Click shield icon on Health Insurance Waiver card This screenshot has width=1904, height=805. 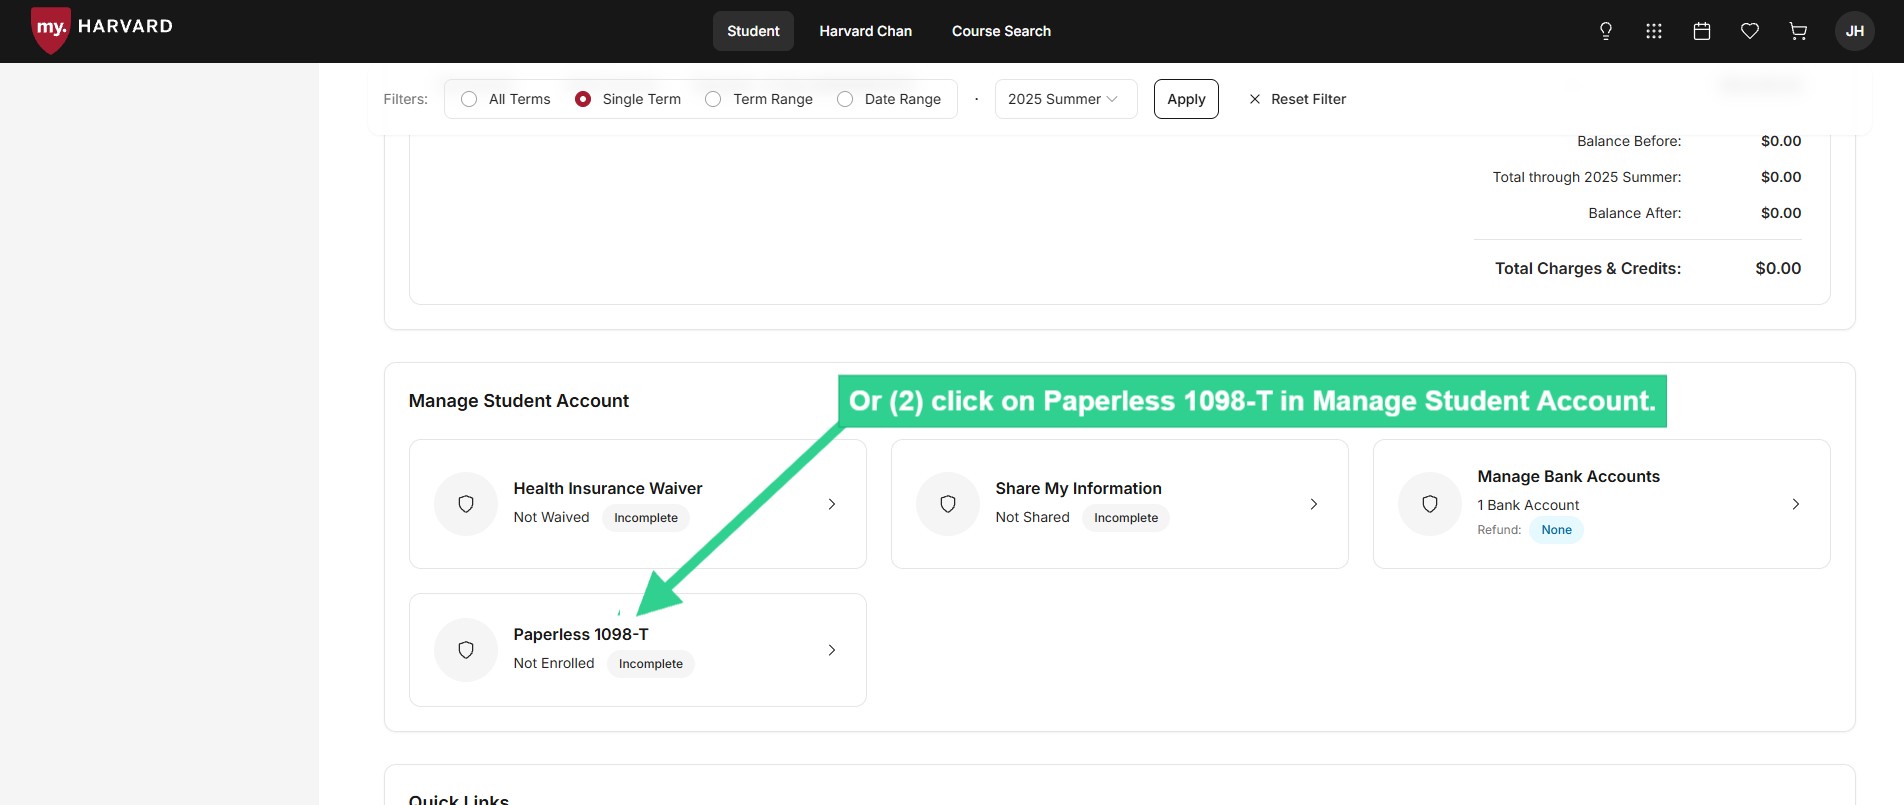(x=466, y=504)
